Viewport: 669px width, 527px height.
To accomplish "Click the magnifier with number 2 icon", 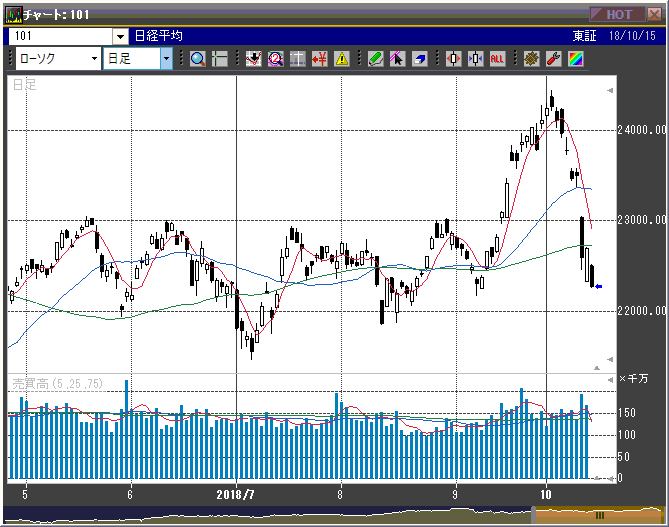I will click(275, 59).
